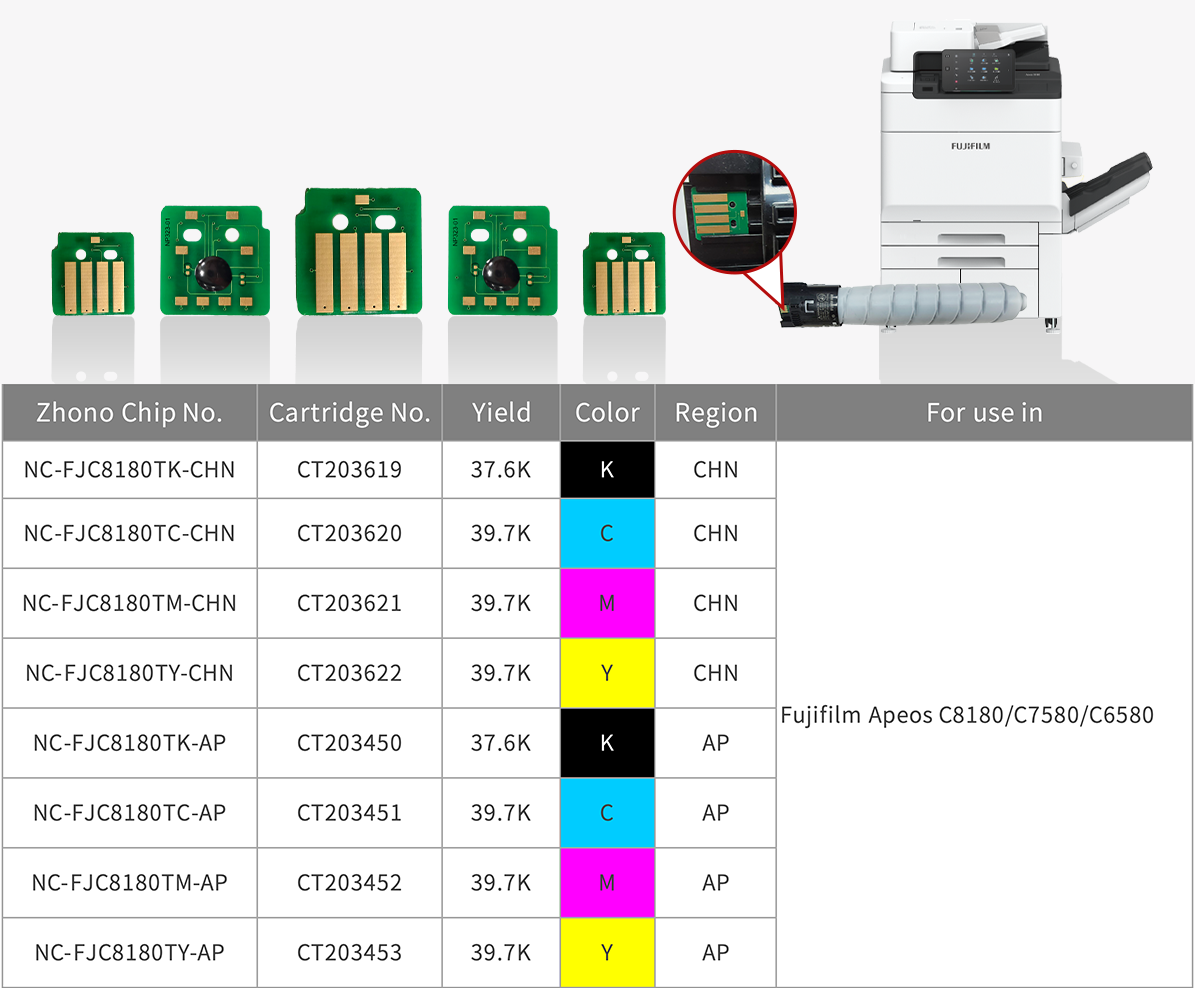
Task: Click the Yield column header
Action: [501, 412]
